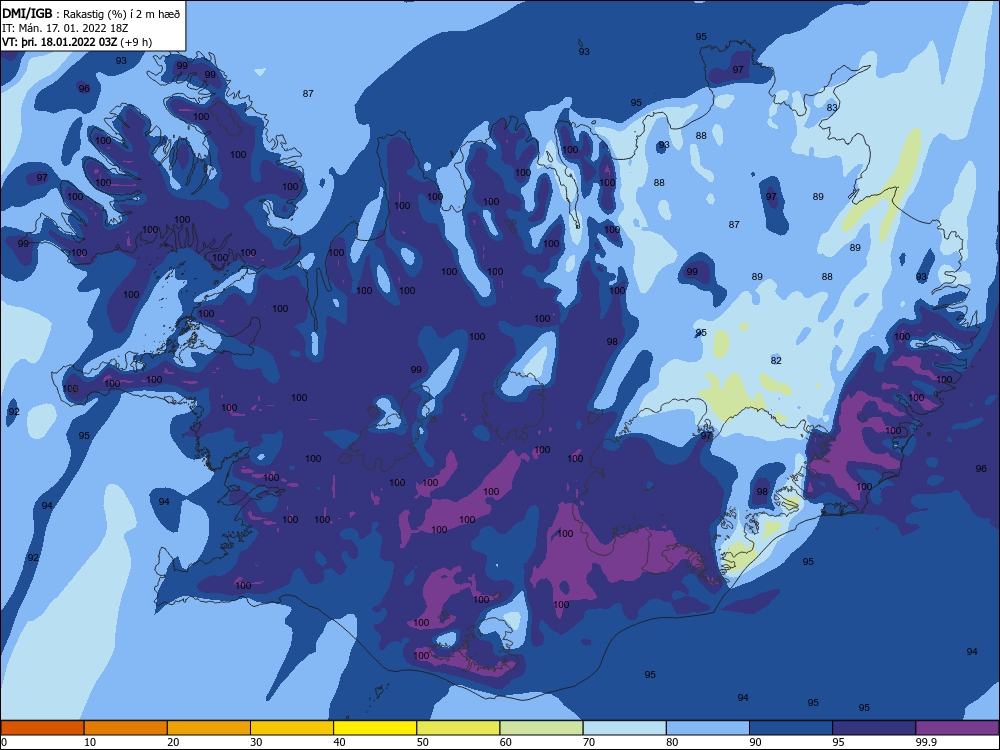Viewport: 1000px width, 750px height.
Task: Click the valid time line "VT: þri. 18.01.2022 03Z"
Action: coord(60,42)
